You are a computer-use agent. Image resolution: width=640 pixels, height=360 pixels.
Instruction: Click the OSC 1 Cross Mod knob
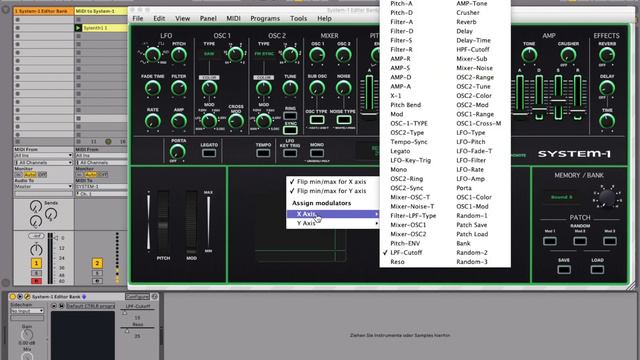[x=236, y=121]
